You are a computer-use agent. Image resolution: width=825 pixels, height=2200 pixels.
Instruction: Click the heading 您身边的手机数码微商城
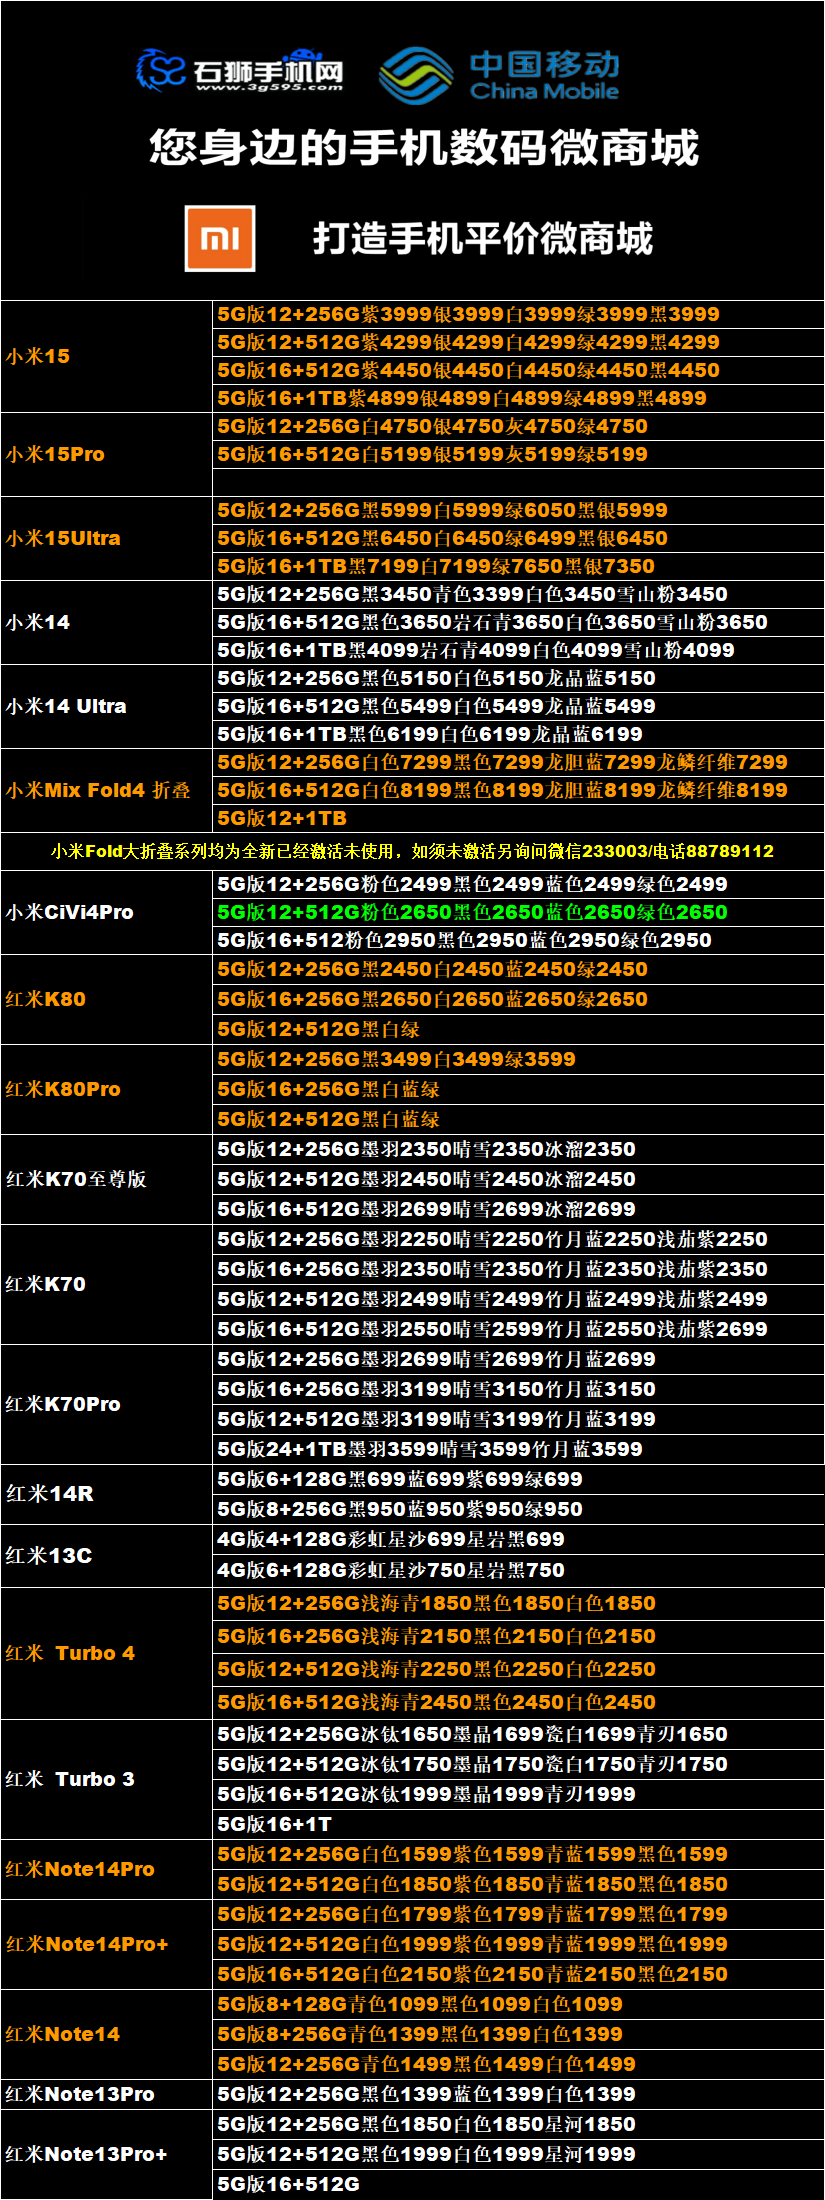pos(424,147)
